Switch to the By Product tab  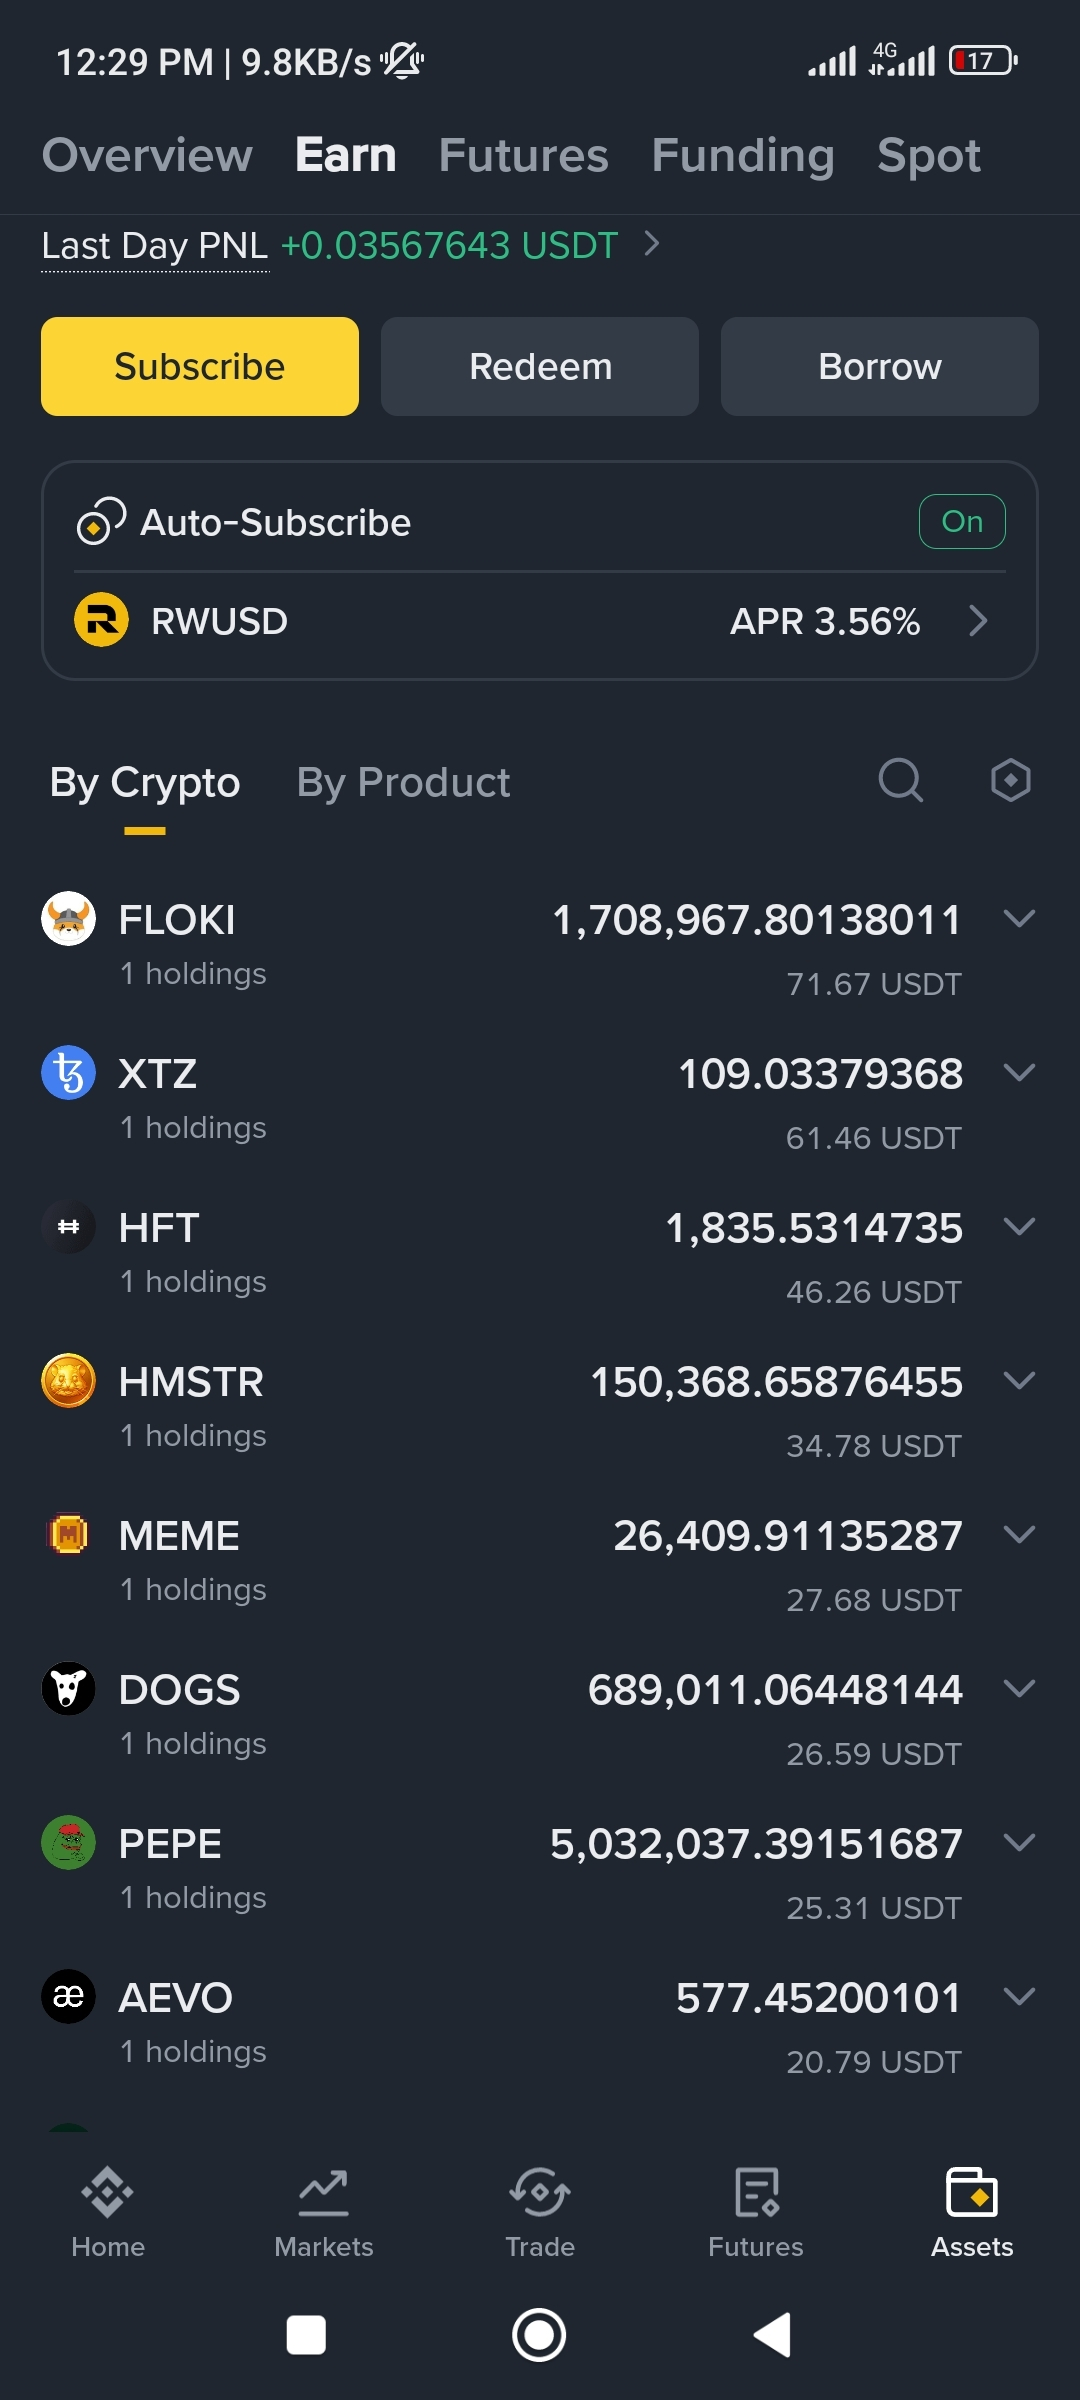pyautogui.click(x=403, y=782)
